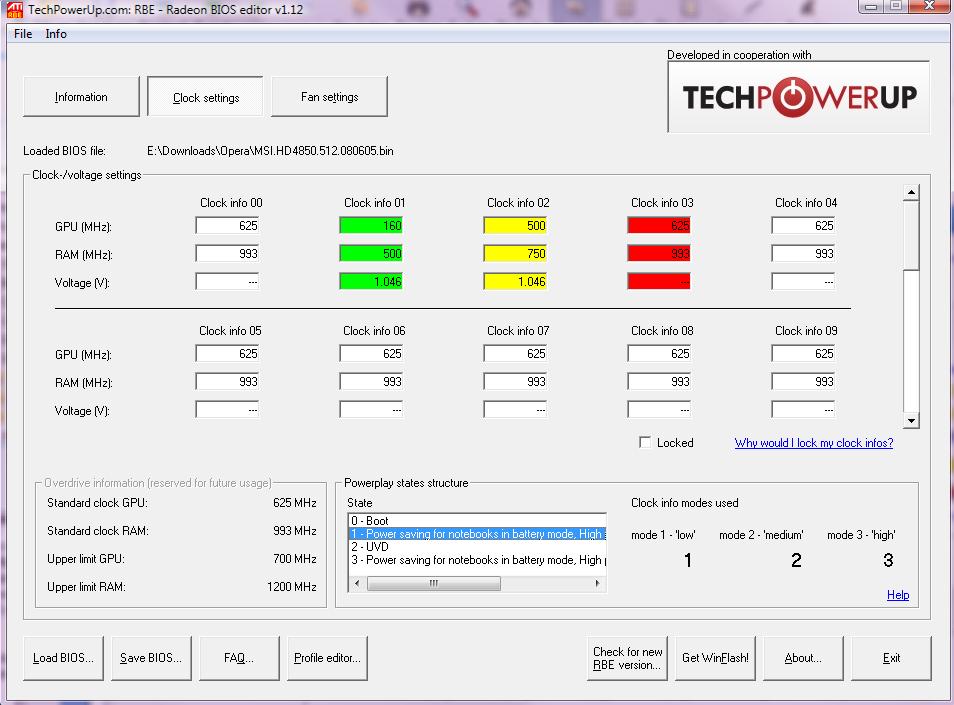Screen dimensions: 954x705
Task: Click Check for new RBE version button
Action: pyautogui.click(x=627, y=658)
